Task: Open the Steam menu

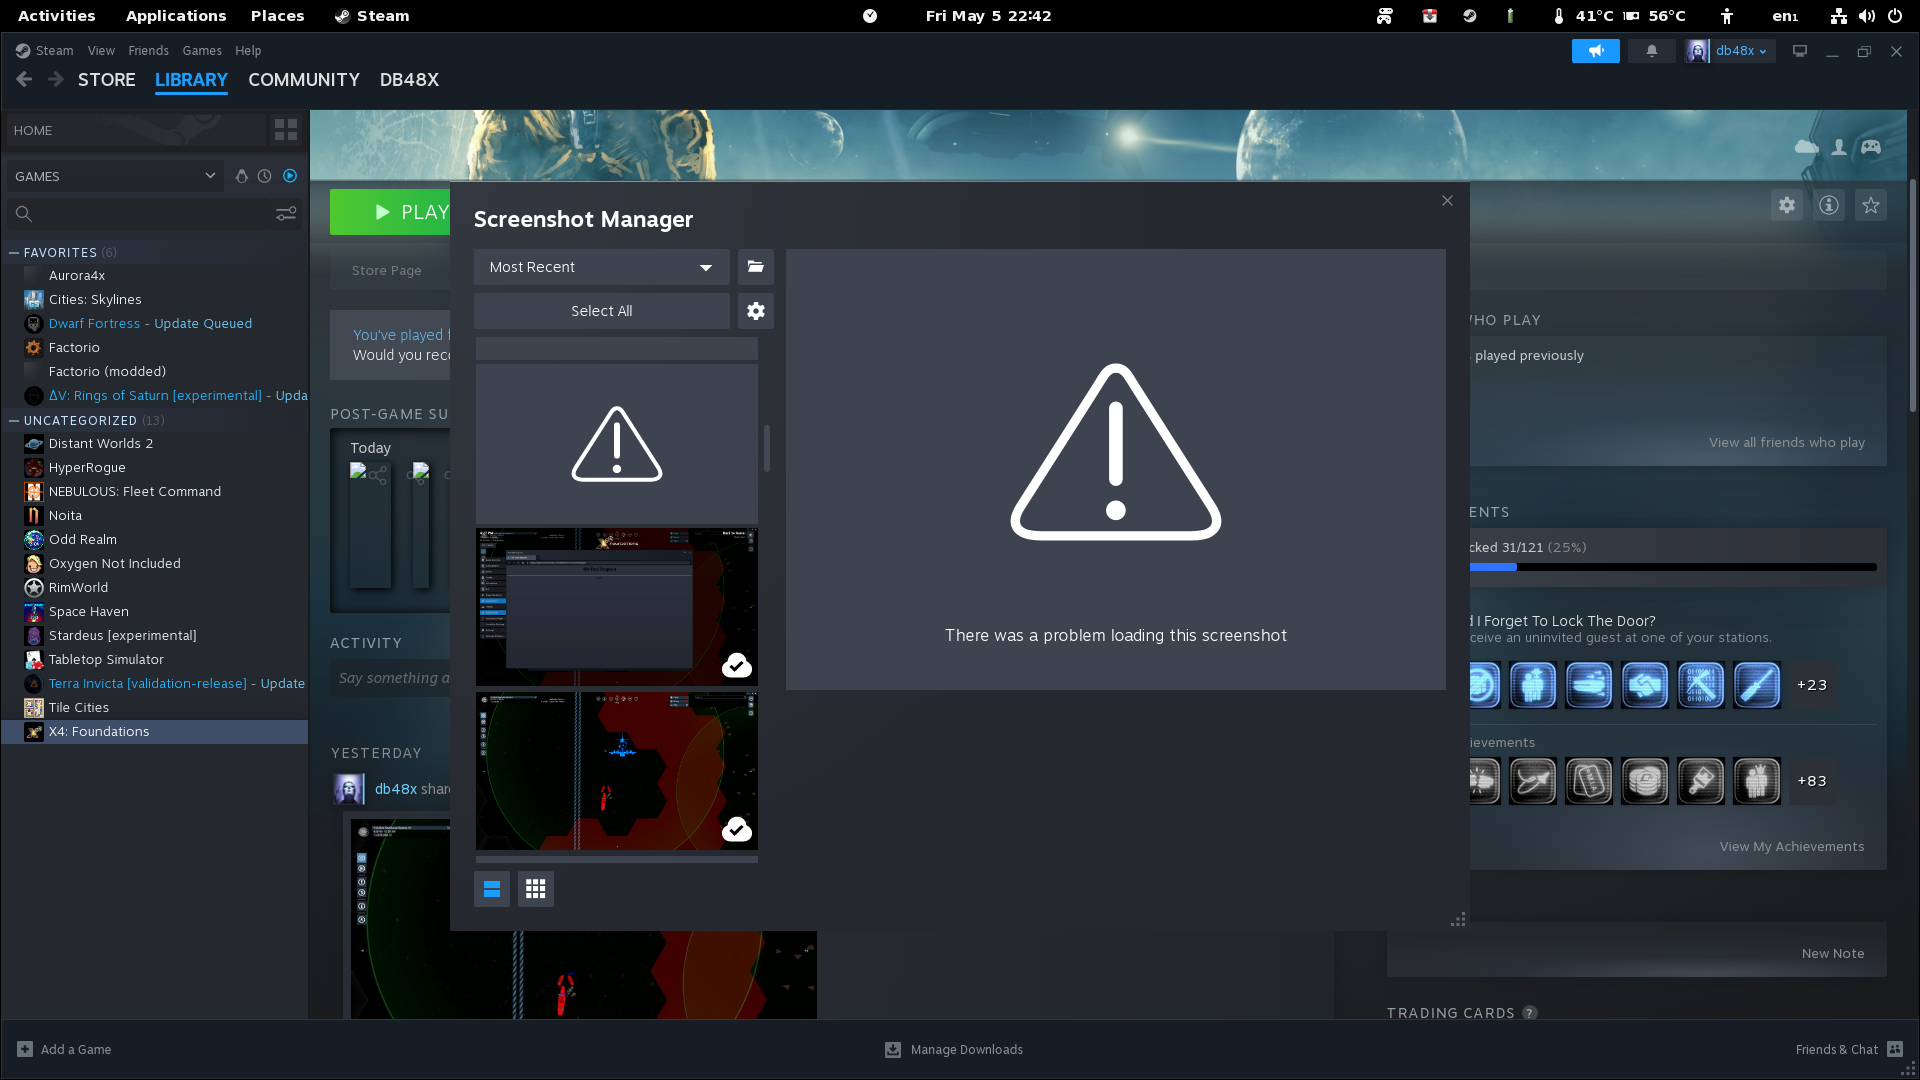Action: (x=54, y=51)
